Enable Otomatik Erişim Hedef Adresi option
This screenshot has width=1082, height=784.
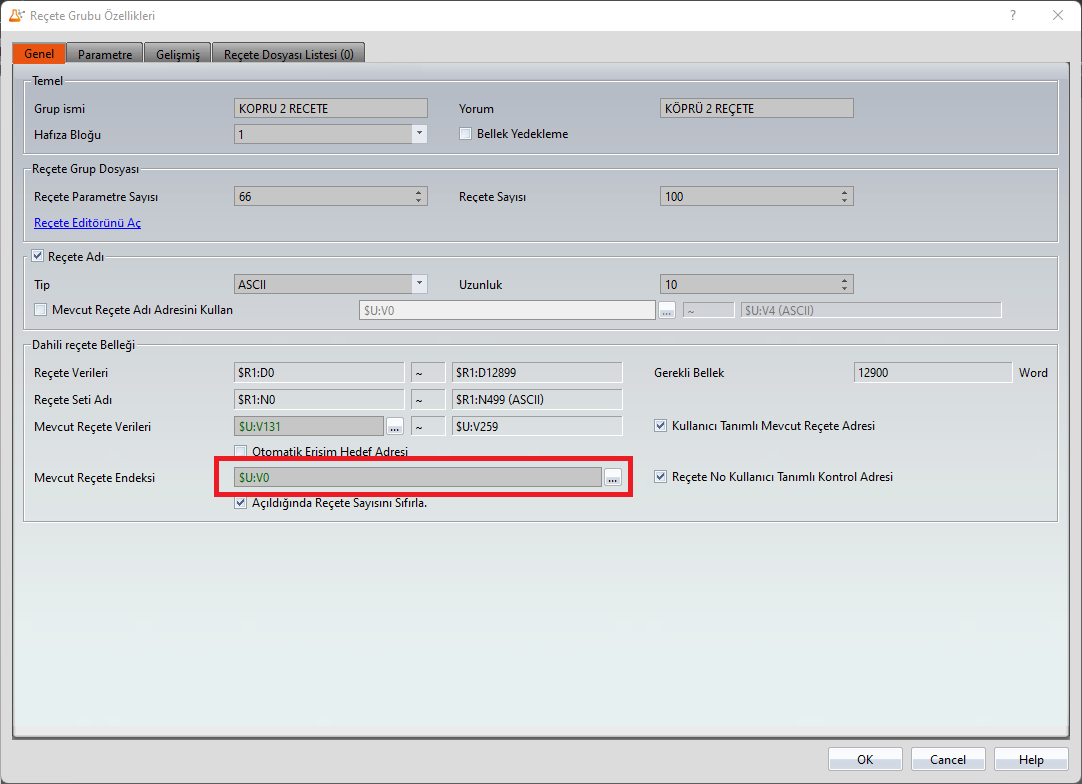point(240,451)
